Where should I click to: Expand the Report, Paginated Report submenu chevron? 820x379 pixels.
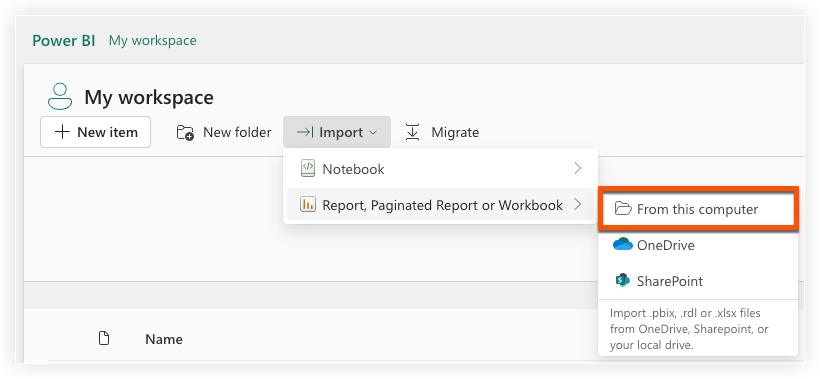(x=577, y=204)
